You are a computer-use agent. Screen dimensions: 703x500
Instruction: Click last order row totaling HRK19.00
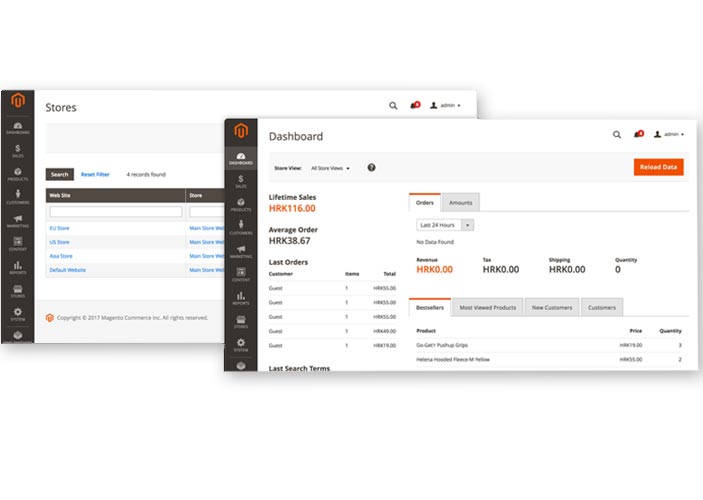point(332,346)
